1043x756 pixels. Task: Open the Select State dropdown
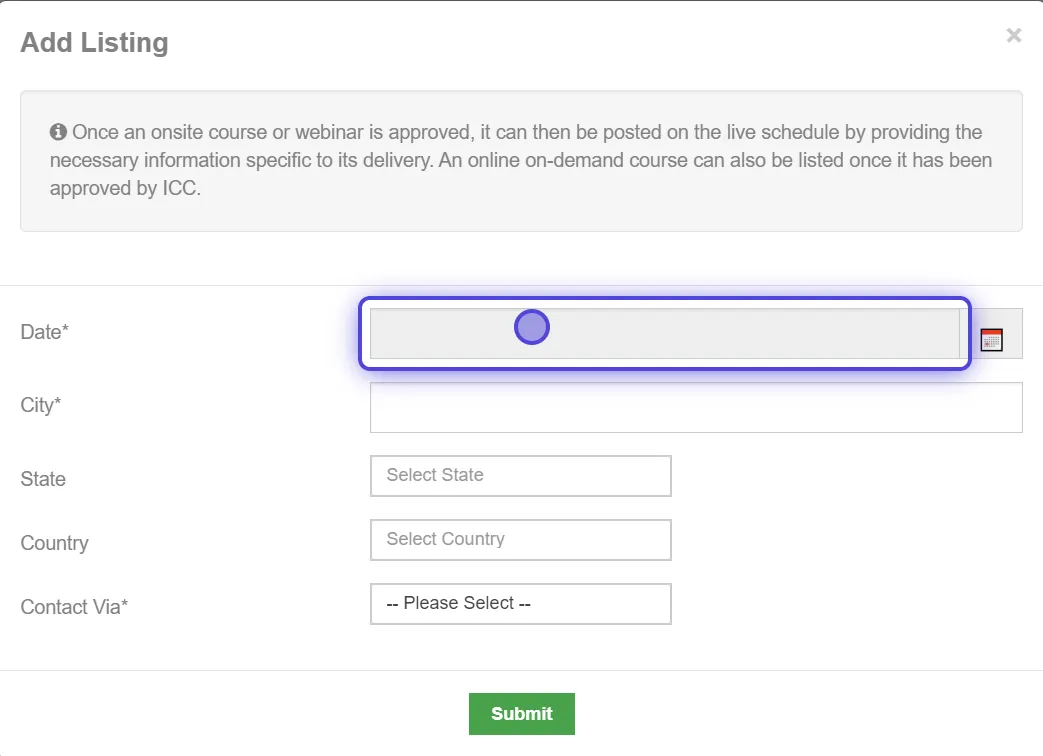(520, 475)
